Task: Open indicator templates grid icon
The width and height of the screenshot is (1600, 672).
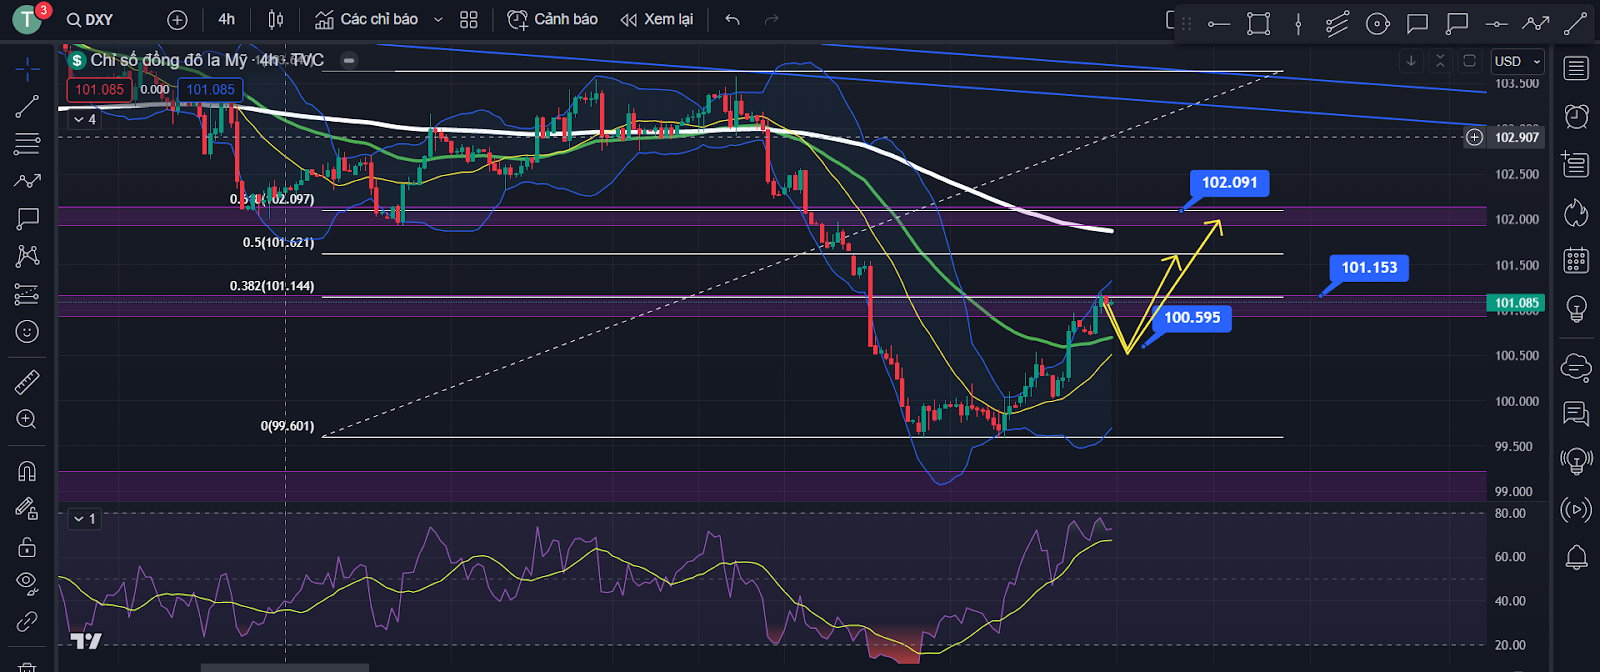Action: click(x=469, y=19)
